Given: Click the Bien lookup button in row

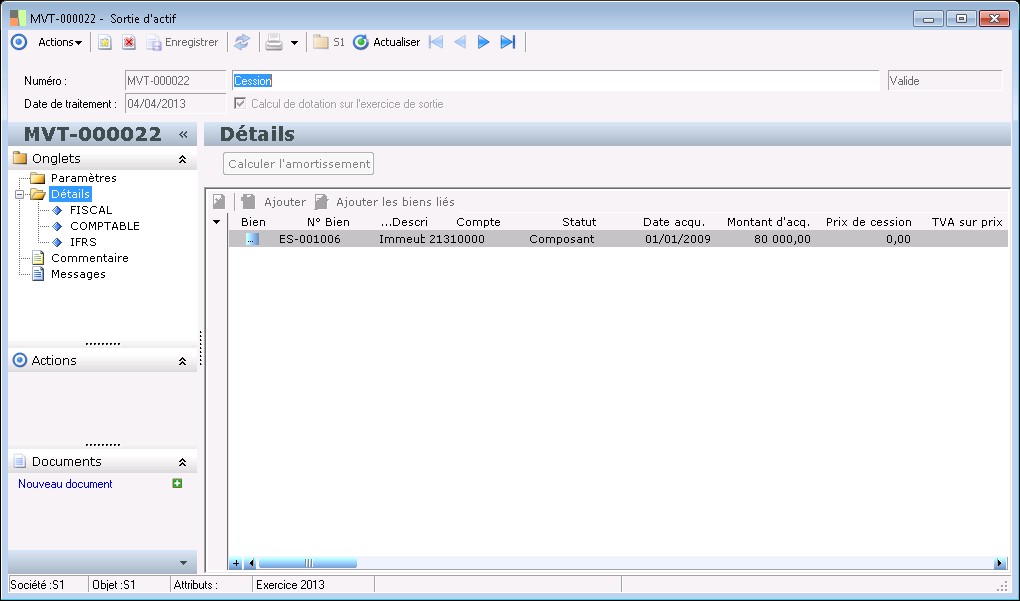Looking at the screenshot, I should (252, 239).
